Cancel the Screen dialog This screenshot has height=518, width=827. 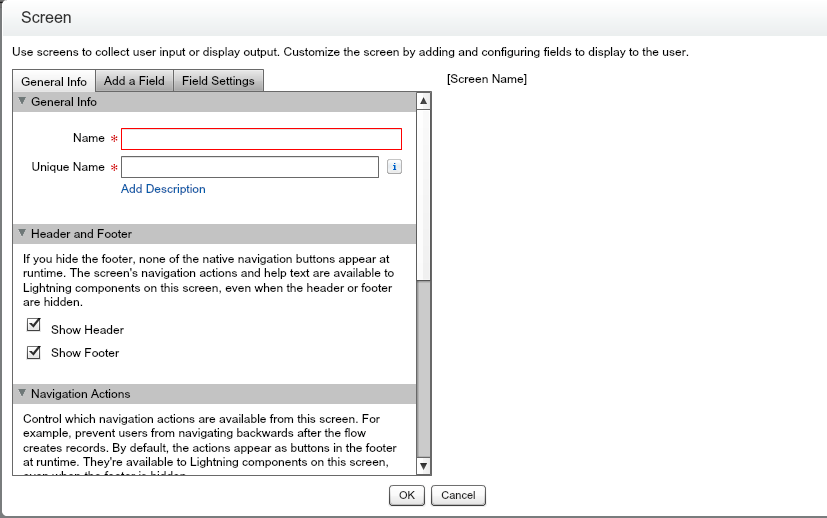click(458, 495)
